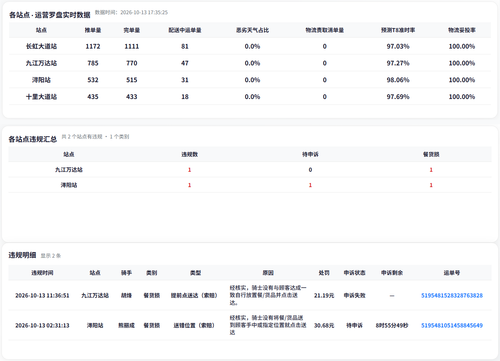Click in-delivery count 18

coord(185,97)
